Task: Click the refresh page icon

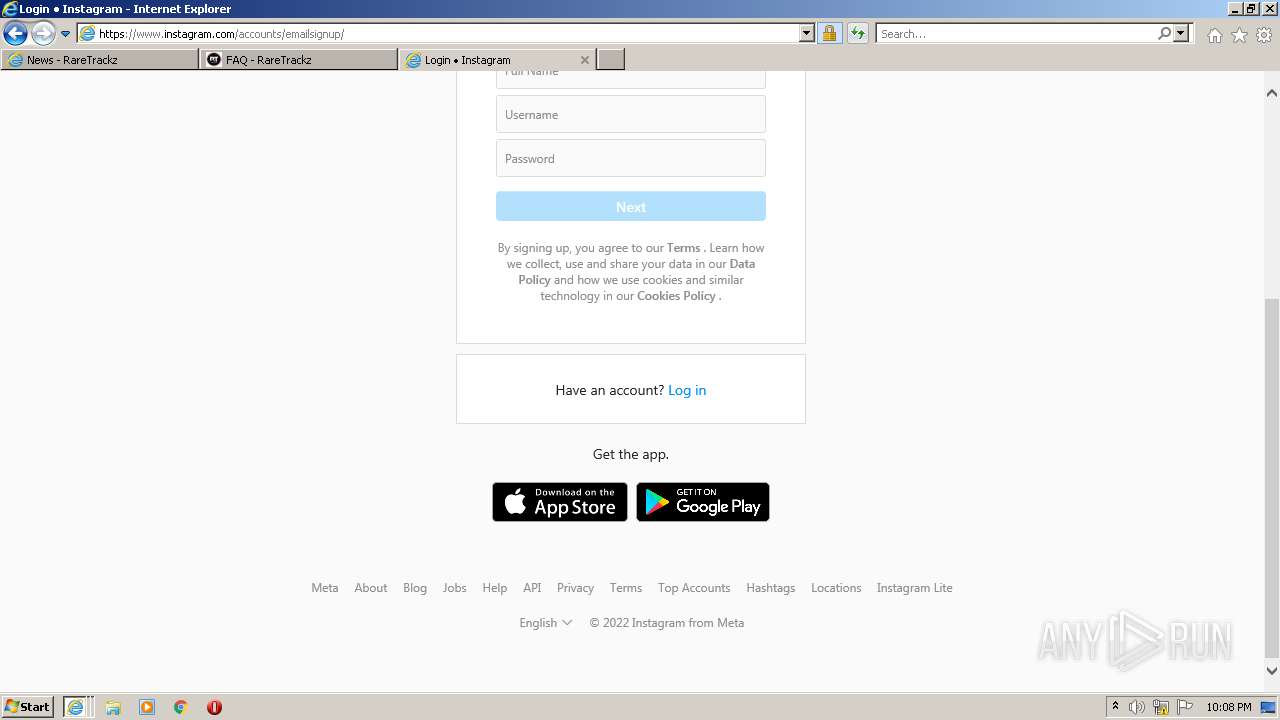Action: point(857,34)
